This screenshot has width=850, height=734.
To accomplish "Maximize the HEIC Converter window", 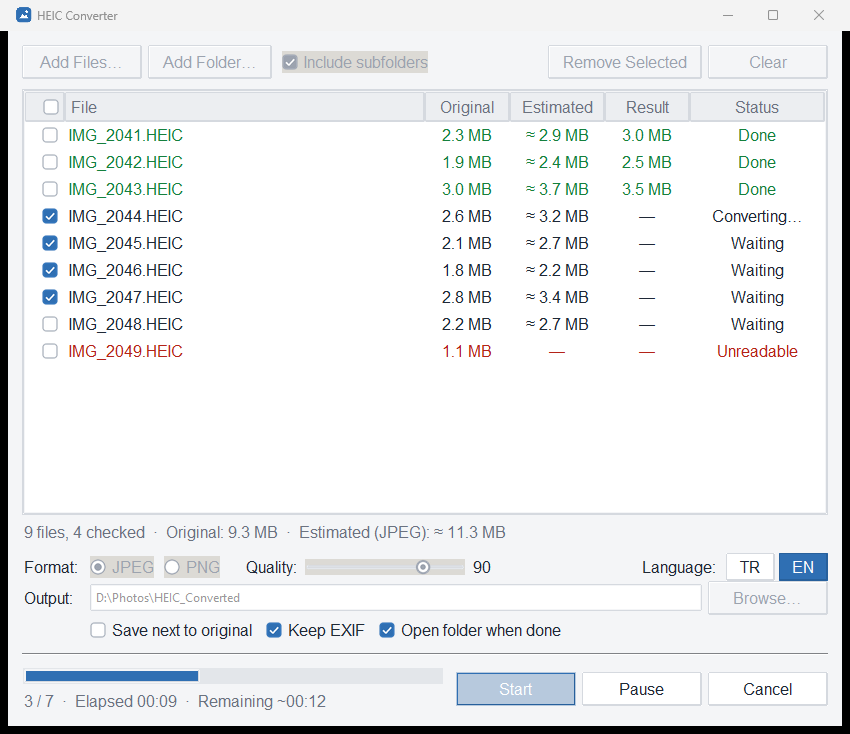I will point(773,15).
